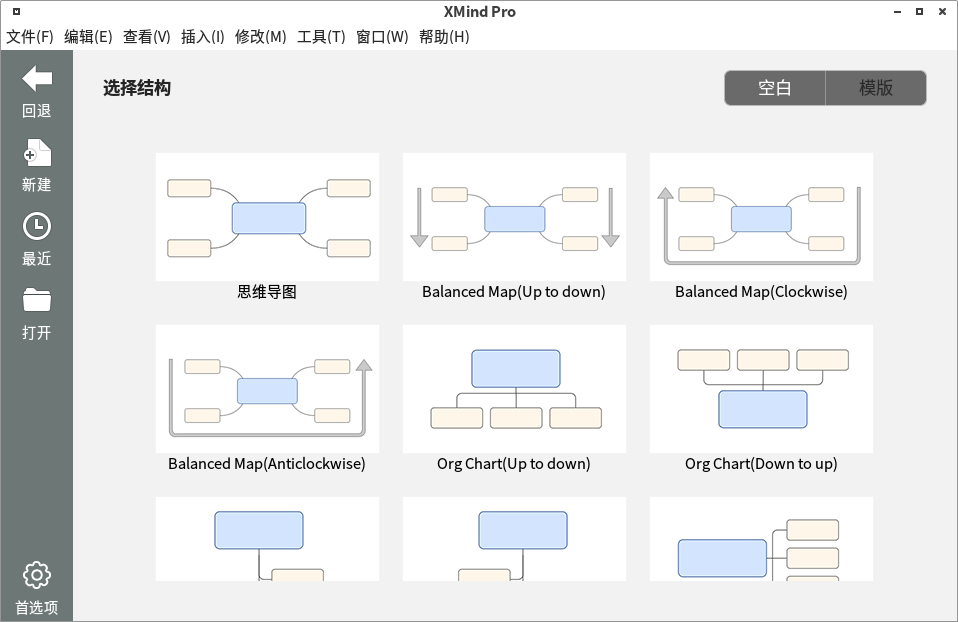Open the 帮助(H) menu
This screenshot has width=958, height=622.
pyautogui.click(x=444, y=37)
